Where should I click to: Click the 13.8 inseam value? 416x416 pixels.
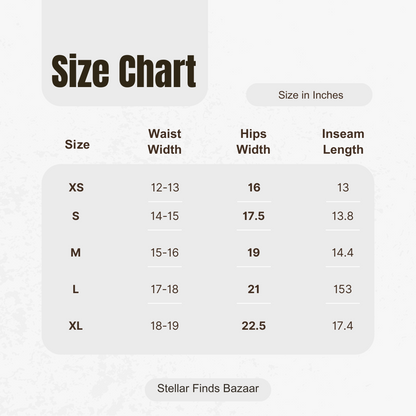[343, 216]
